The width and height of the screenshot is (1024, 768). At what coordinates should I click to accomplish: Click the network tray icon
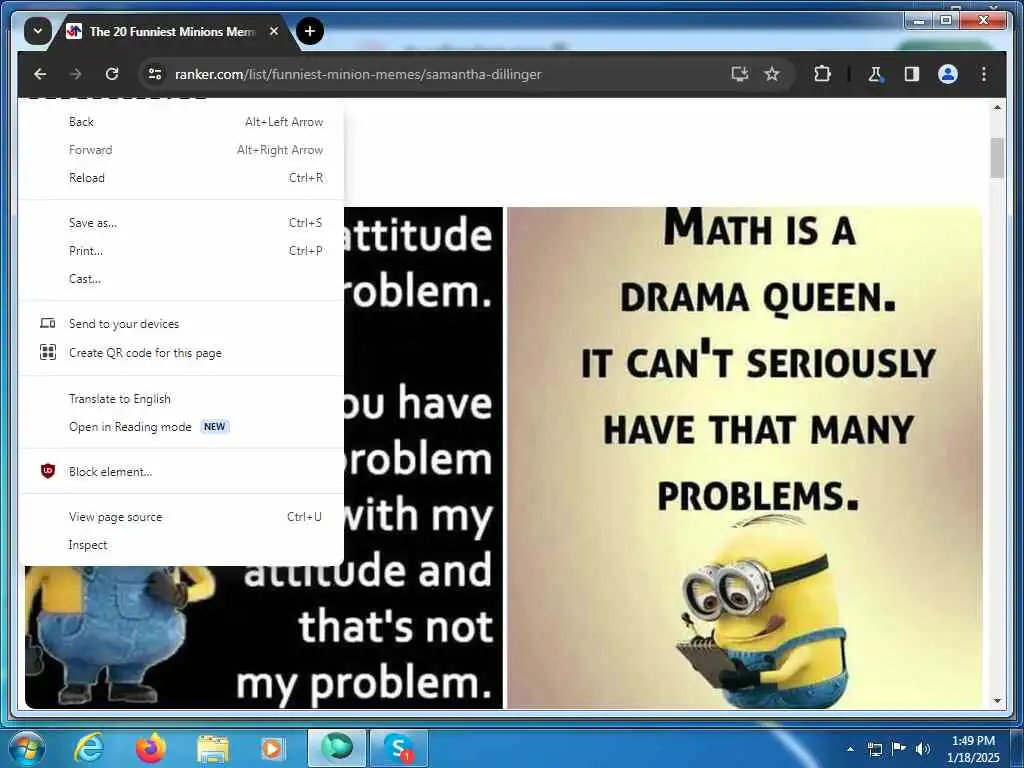click(874, 749)
